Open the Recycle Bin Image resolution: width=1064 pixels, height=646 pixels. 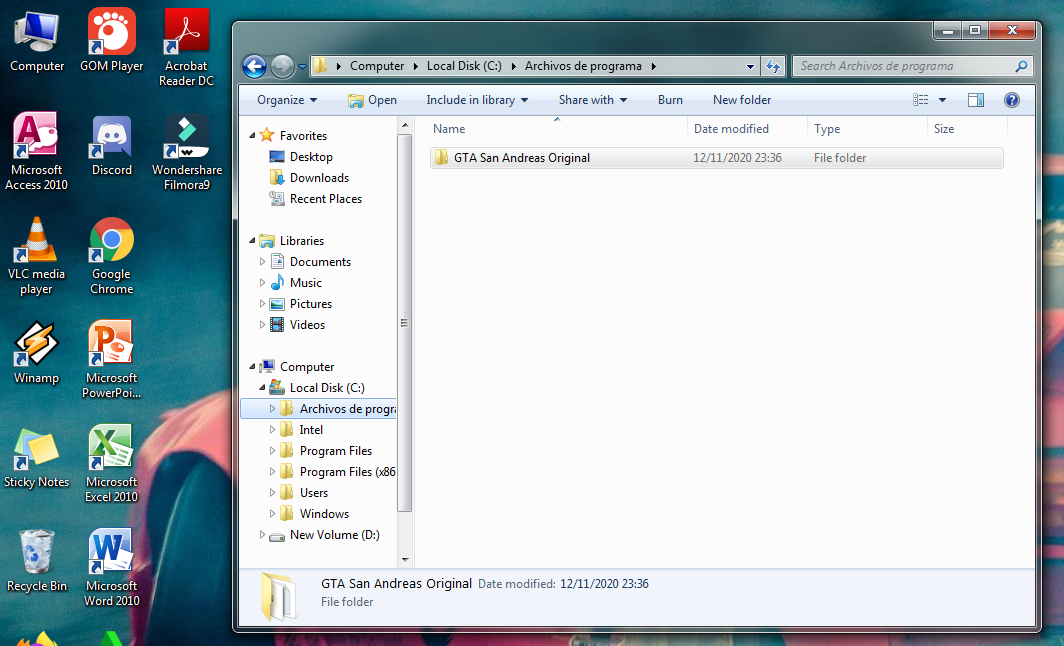click(37, 561)
